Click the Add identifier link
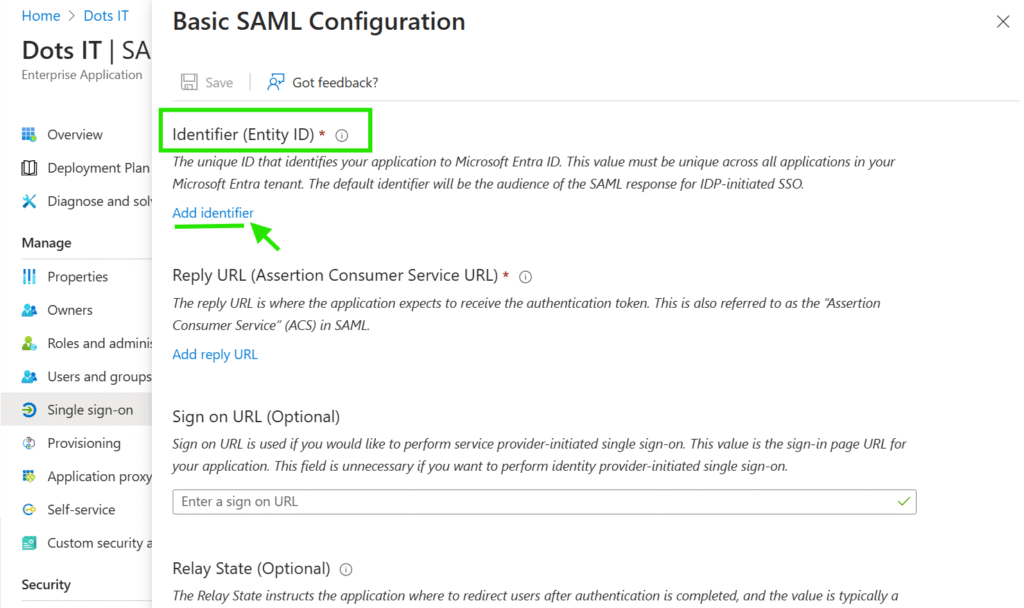This screenshot has width=1024, height=608. coord(213,213)
